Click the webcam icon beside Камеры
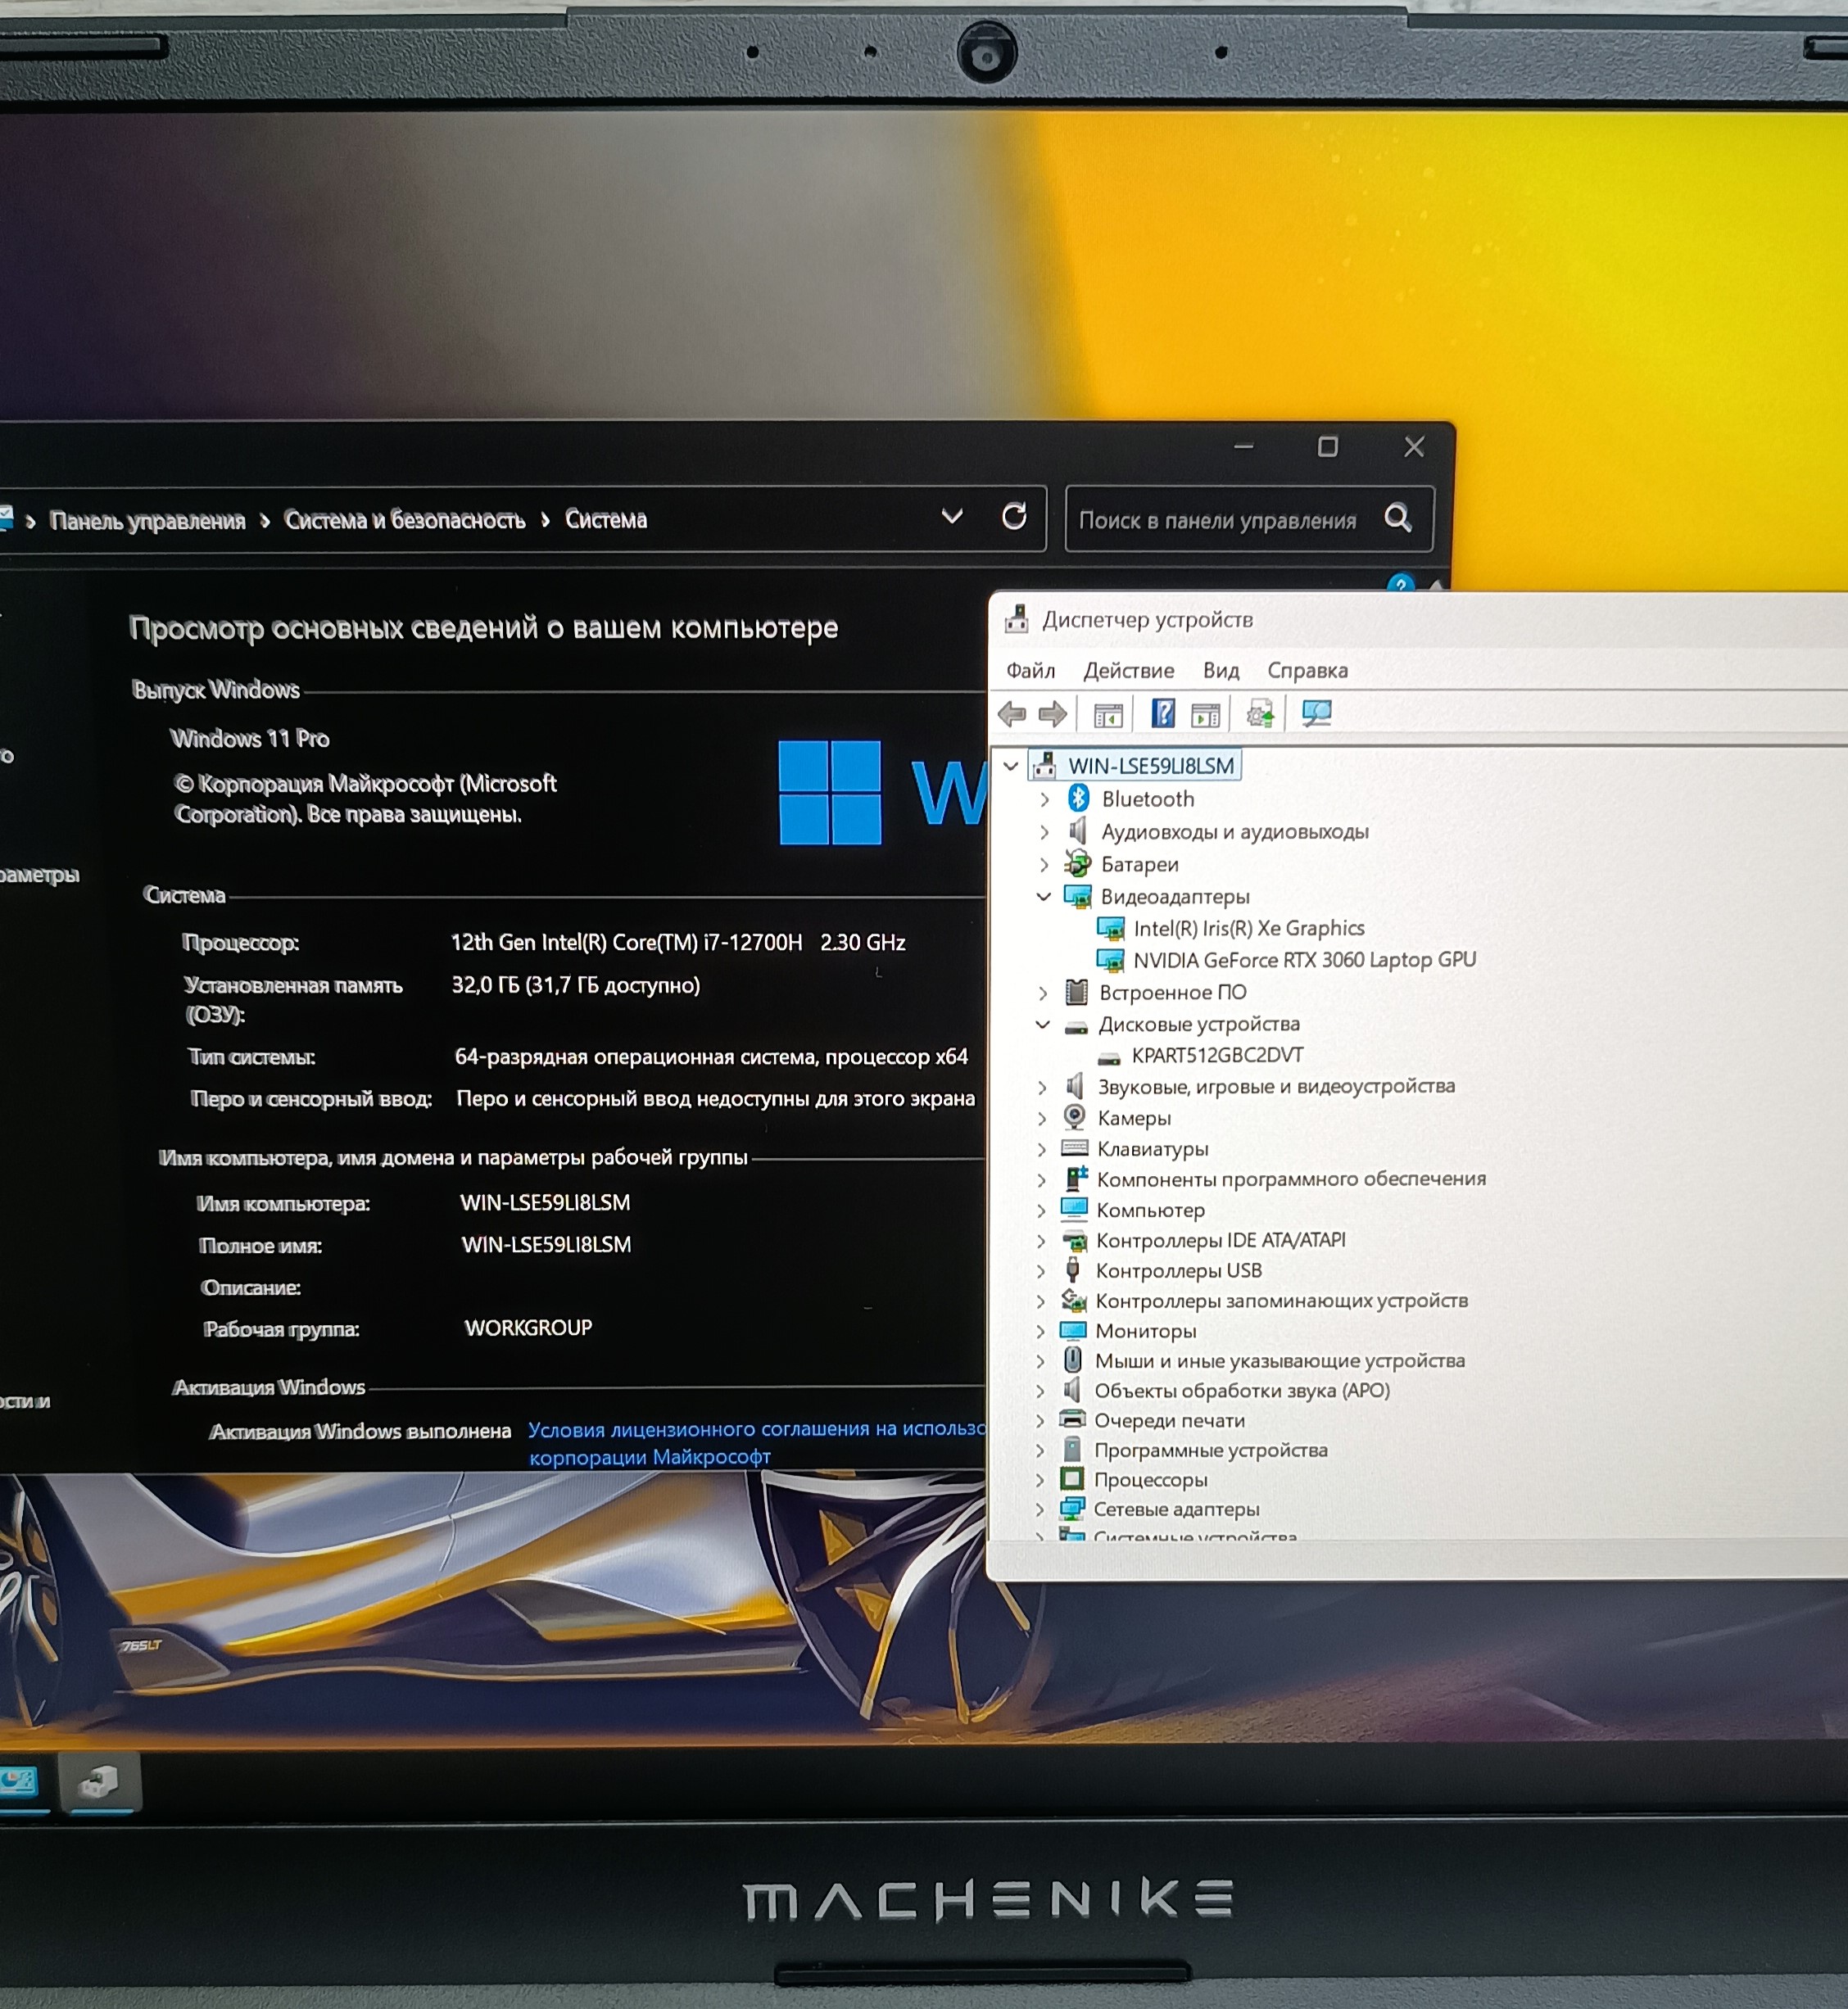Viewport: 1848px width, 2009px height. pos(1074,1117)
